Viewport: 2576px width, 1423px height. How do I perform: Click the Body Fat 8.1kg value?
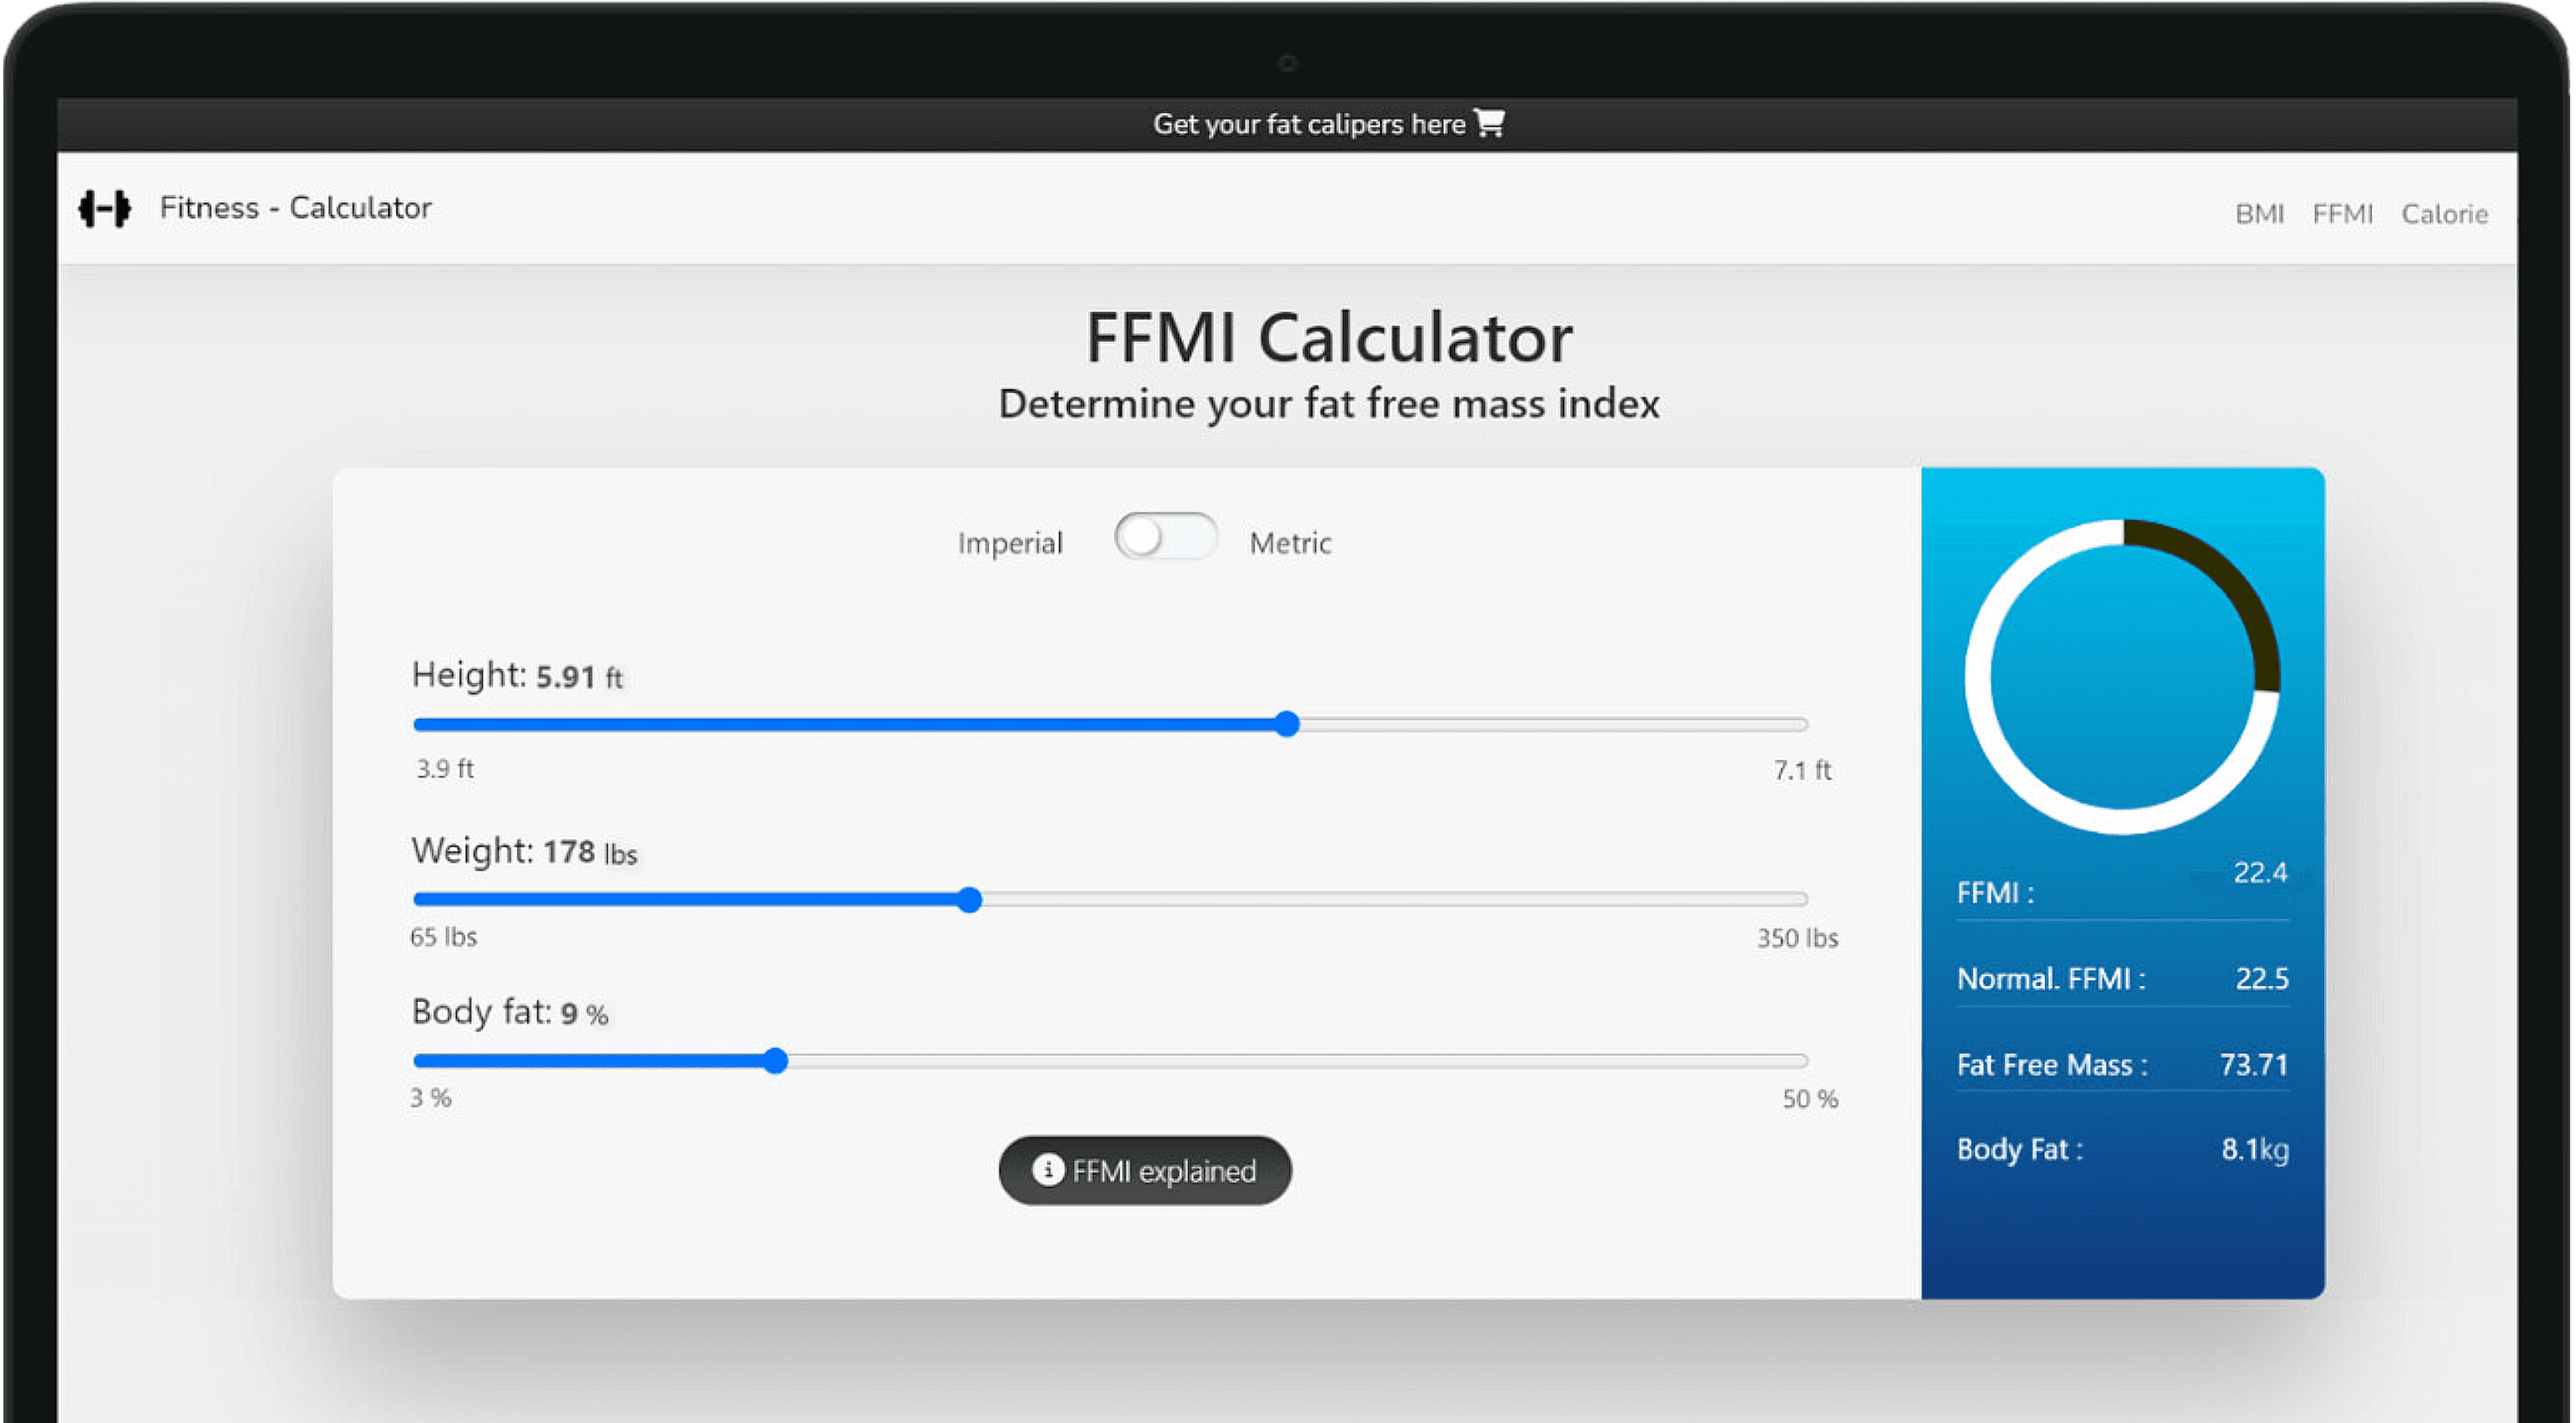(x=2255, y=1150)
